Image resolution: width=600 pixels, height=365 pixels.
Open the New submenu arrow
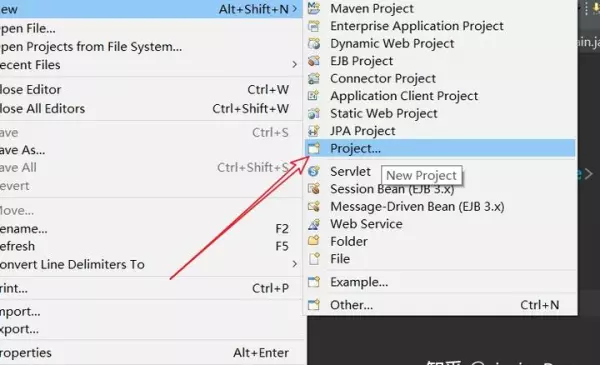(294, 8)
